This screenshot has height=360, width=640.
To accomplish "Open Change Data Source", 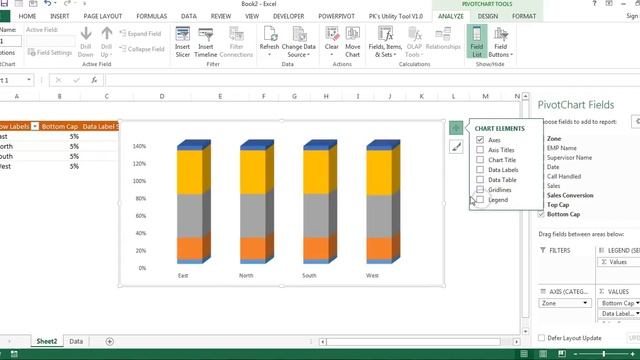I will [299, 42].
